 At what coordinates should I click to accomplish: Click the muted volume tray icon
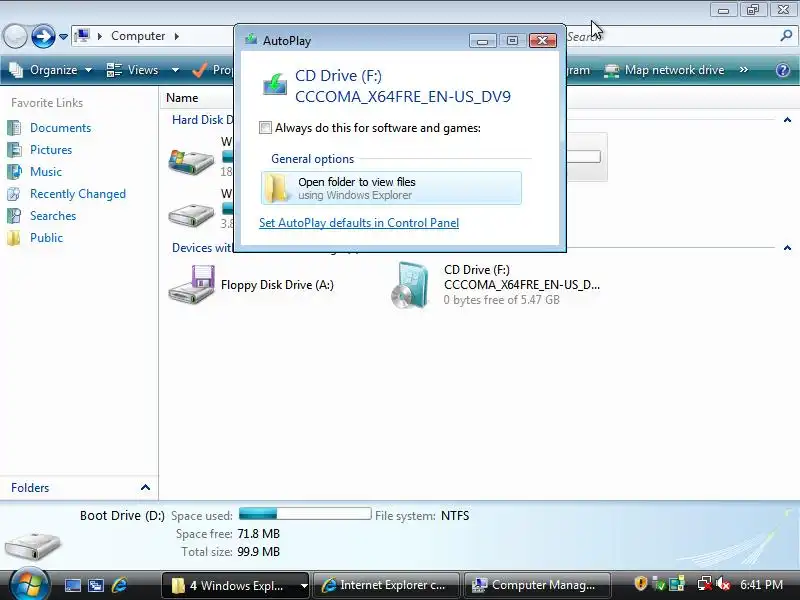tap(722, 584)
